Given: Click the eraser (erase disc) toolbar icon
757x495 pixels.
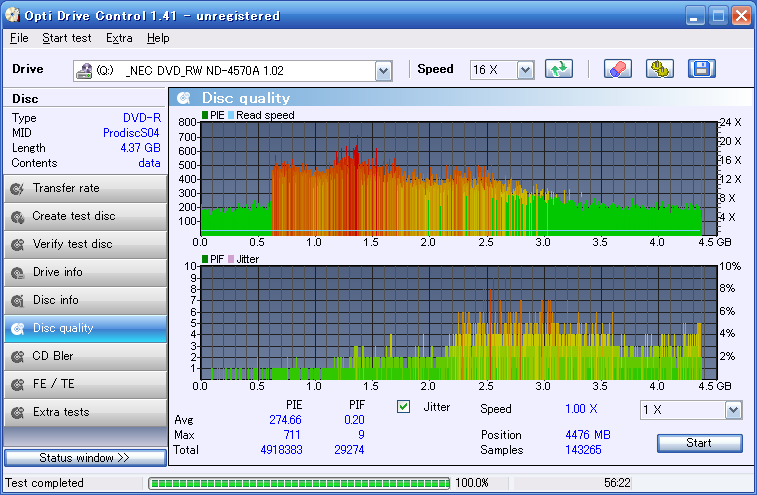Looking at the screenshot, I should coord(617,69).
